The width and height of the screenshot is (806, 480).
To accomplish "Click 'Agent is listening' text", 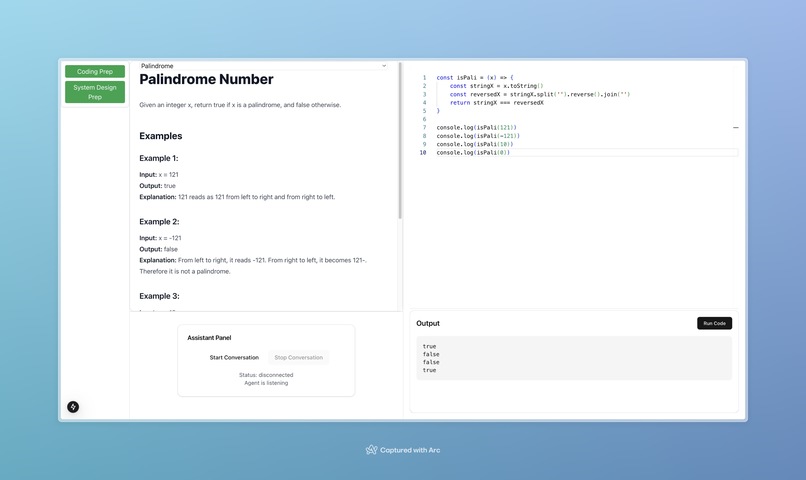I will (x=266, y=383).
